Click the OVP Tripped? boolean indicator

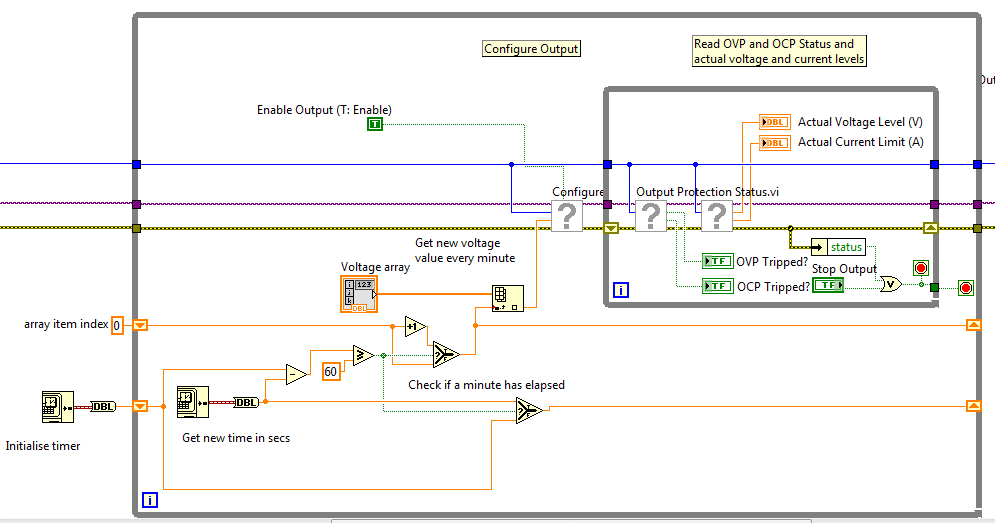[718, 261]
